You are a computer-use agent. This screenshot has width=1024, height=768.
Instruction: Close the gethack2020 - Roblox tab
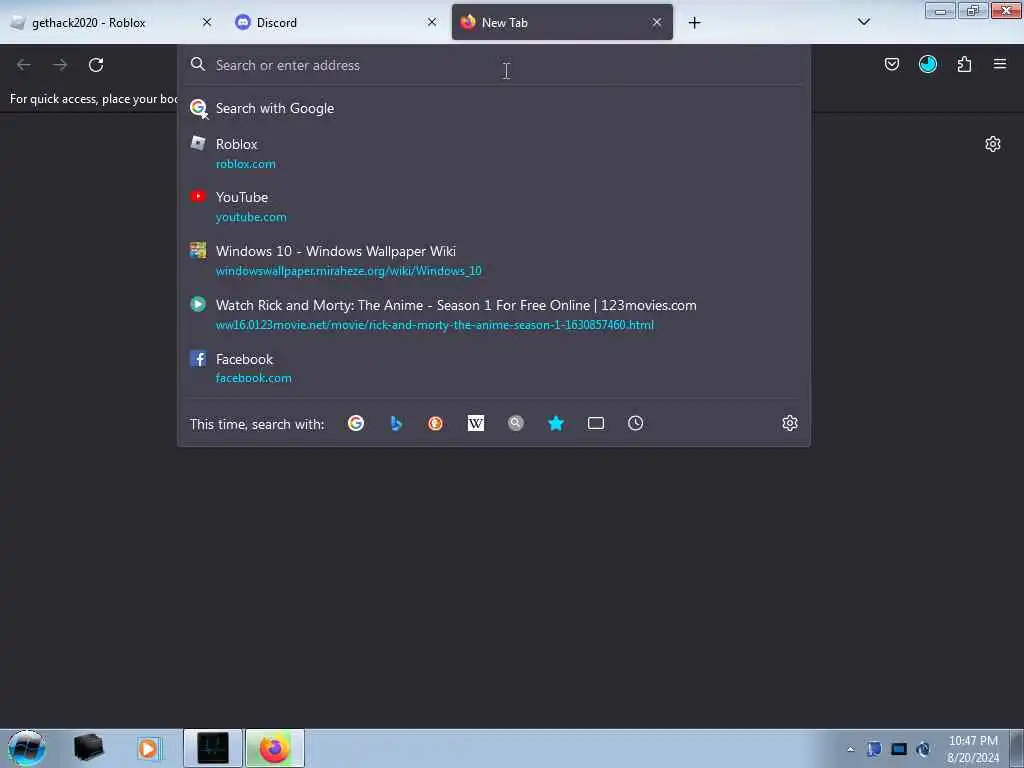tap(206, 22)
